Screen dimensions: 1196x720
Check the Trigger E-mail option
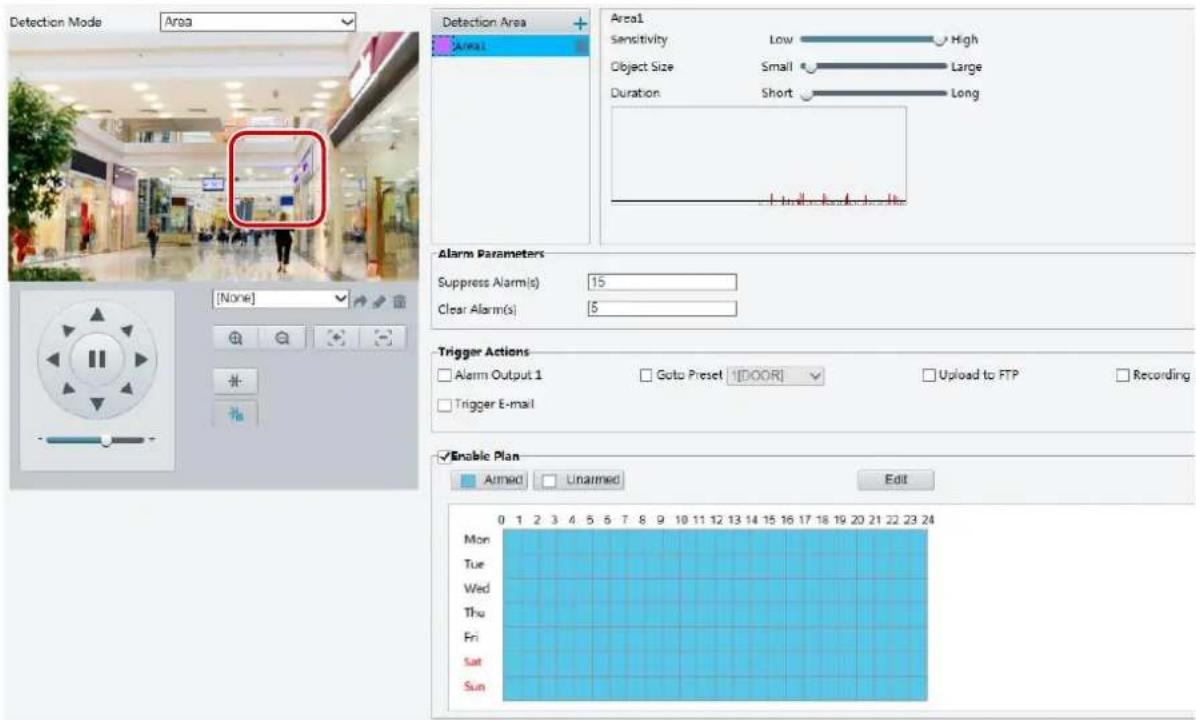pos(445,405)
